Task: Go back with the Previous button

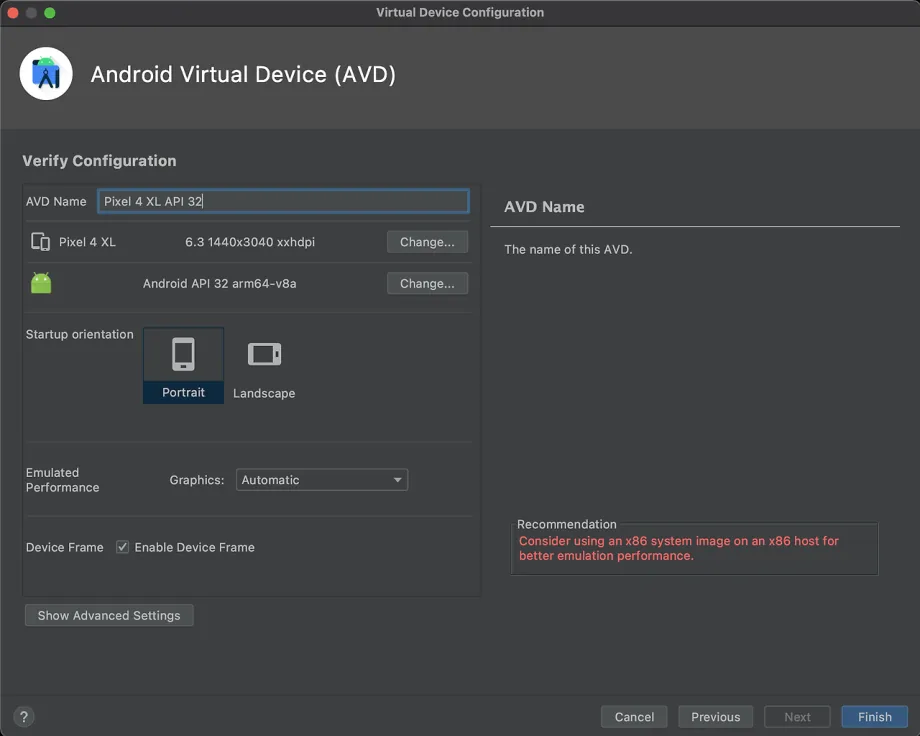Action: [715, 717]
